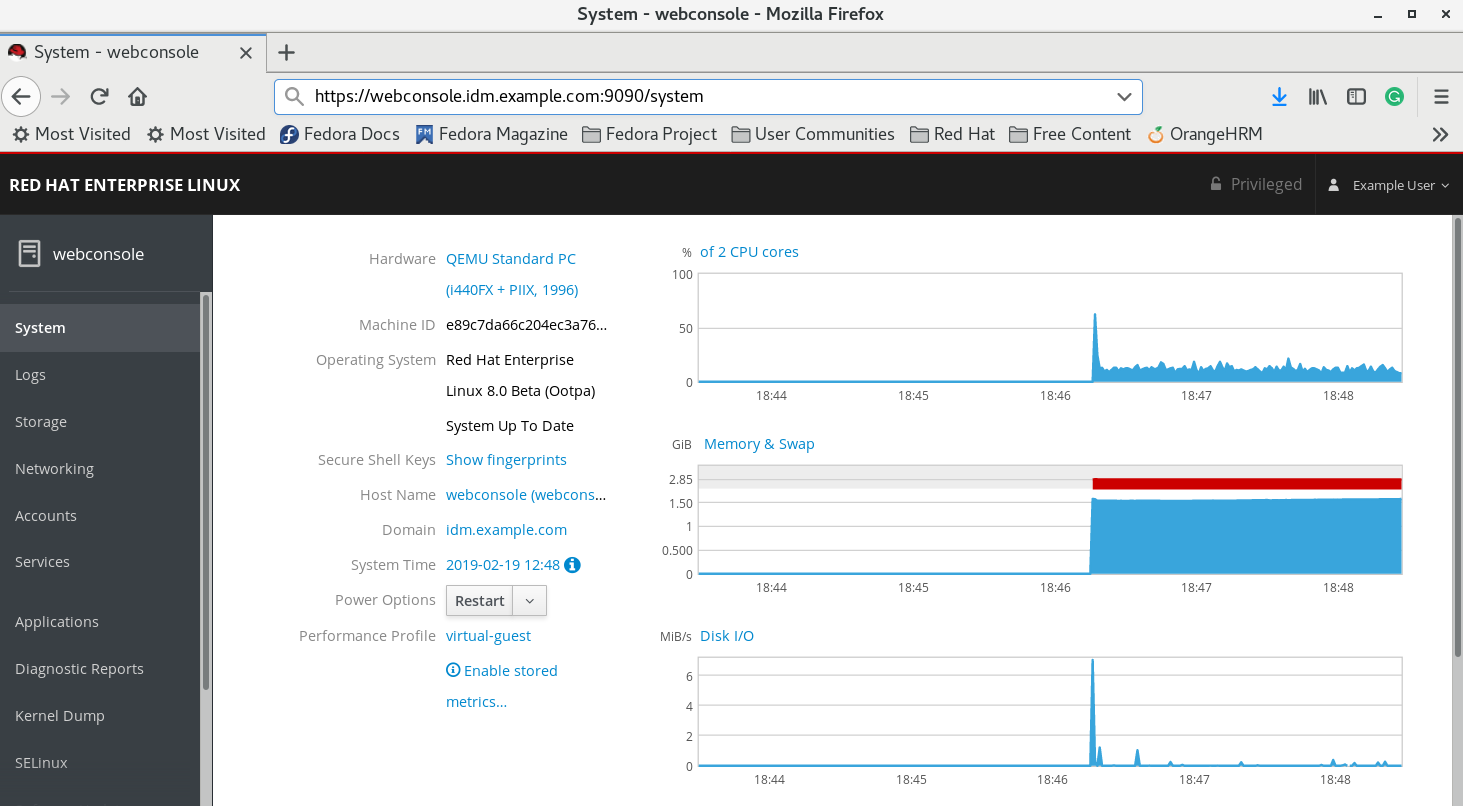
Task: Click the system time info icon
Action: 572,565
